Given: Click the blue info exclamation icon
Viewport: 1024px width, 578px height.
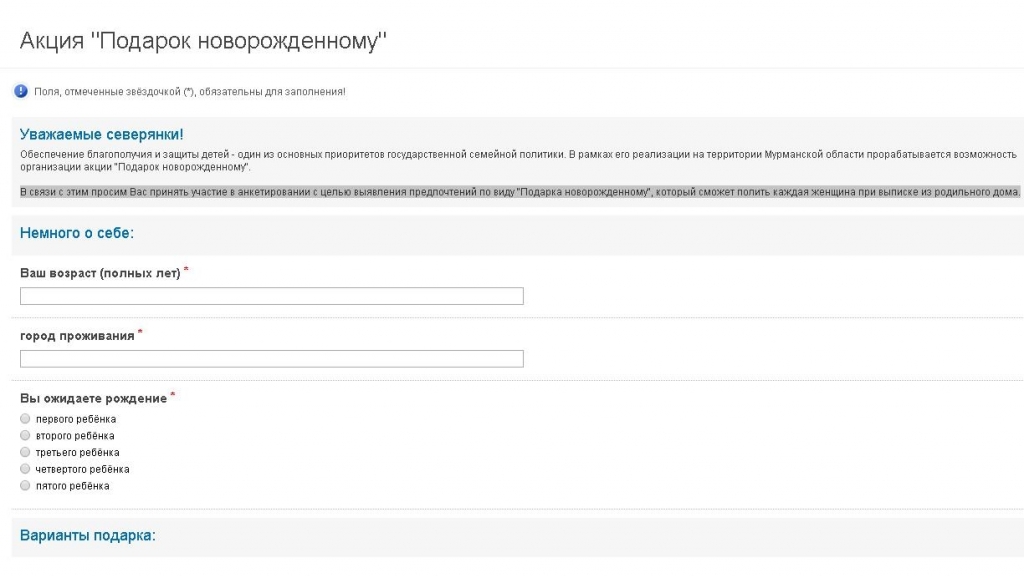Looking at the screenshot, I should pos(21,91).
